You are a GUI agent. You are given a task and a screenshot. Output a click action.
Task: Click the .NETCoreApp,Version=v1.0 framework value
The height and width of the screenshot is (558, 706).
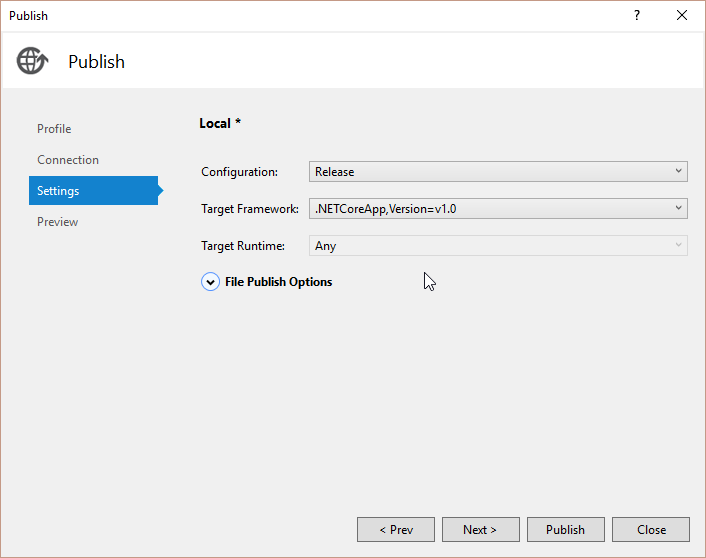pos(385,209)
